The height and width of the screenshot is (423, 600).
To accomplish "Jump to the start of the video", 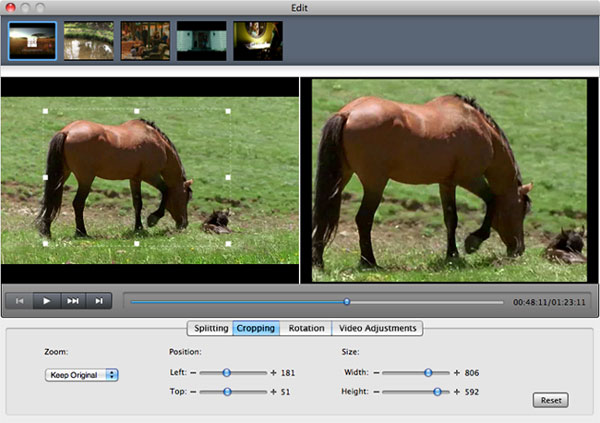I will pyautogui.click(x=19, y=300).
